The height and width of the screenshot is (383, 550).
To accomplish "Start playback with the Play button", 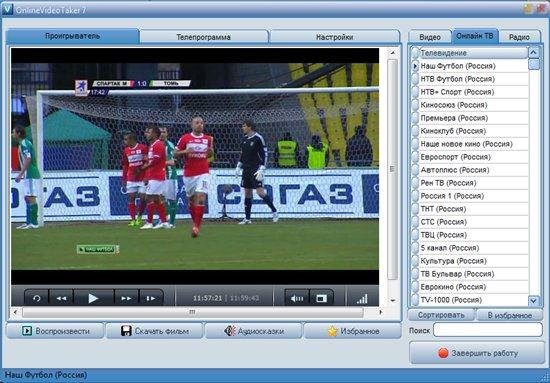I will 93,298.
